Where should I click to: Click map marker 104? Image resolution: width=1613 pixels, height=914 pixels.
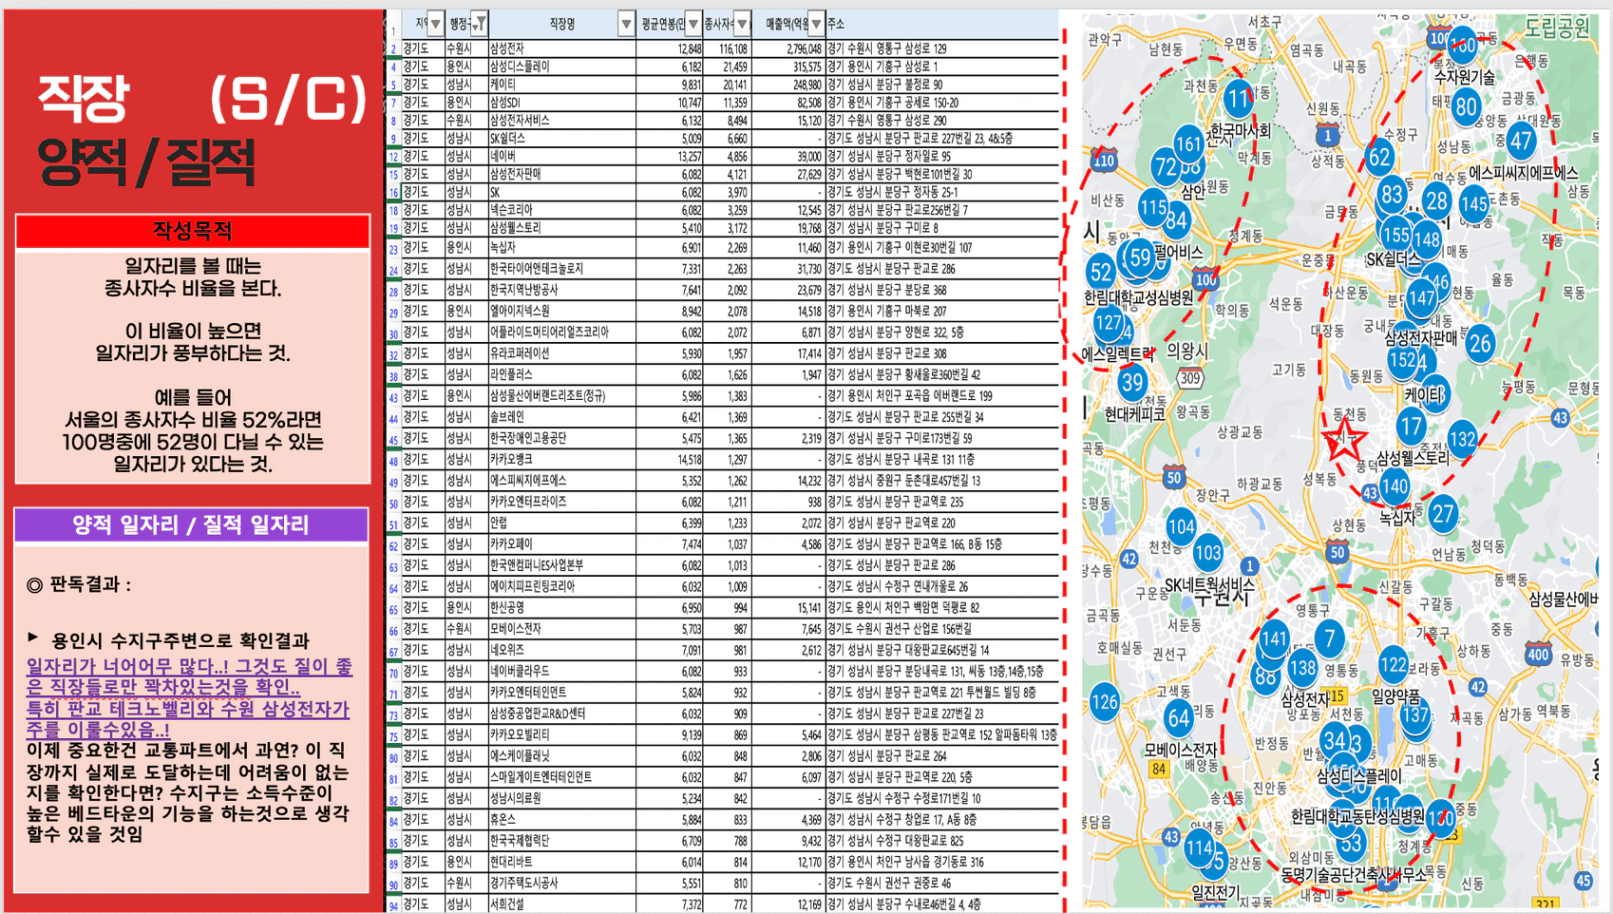click(x=1181, y=526)
